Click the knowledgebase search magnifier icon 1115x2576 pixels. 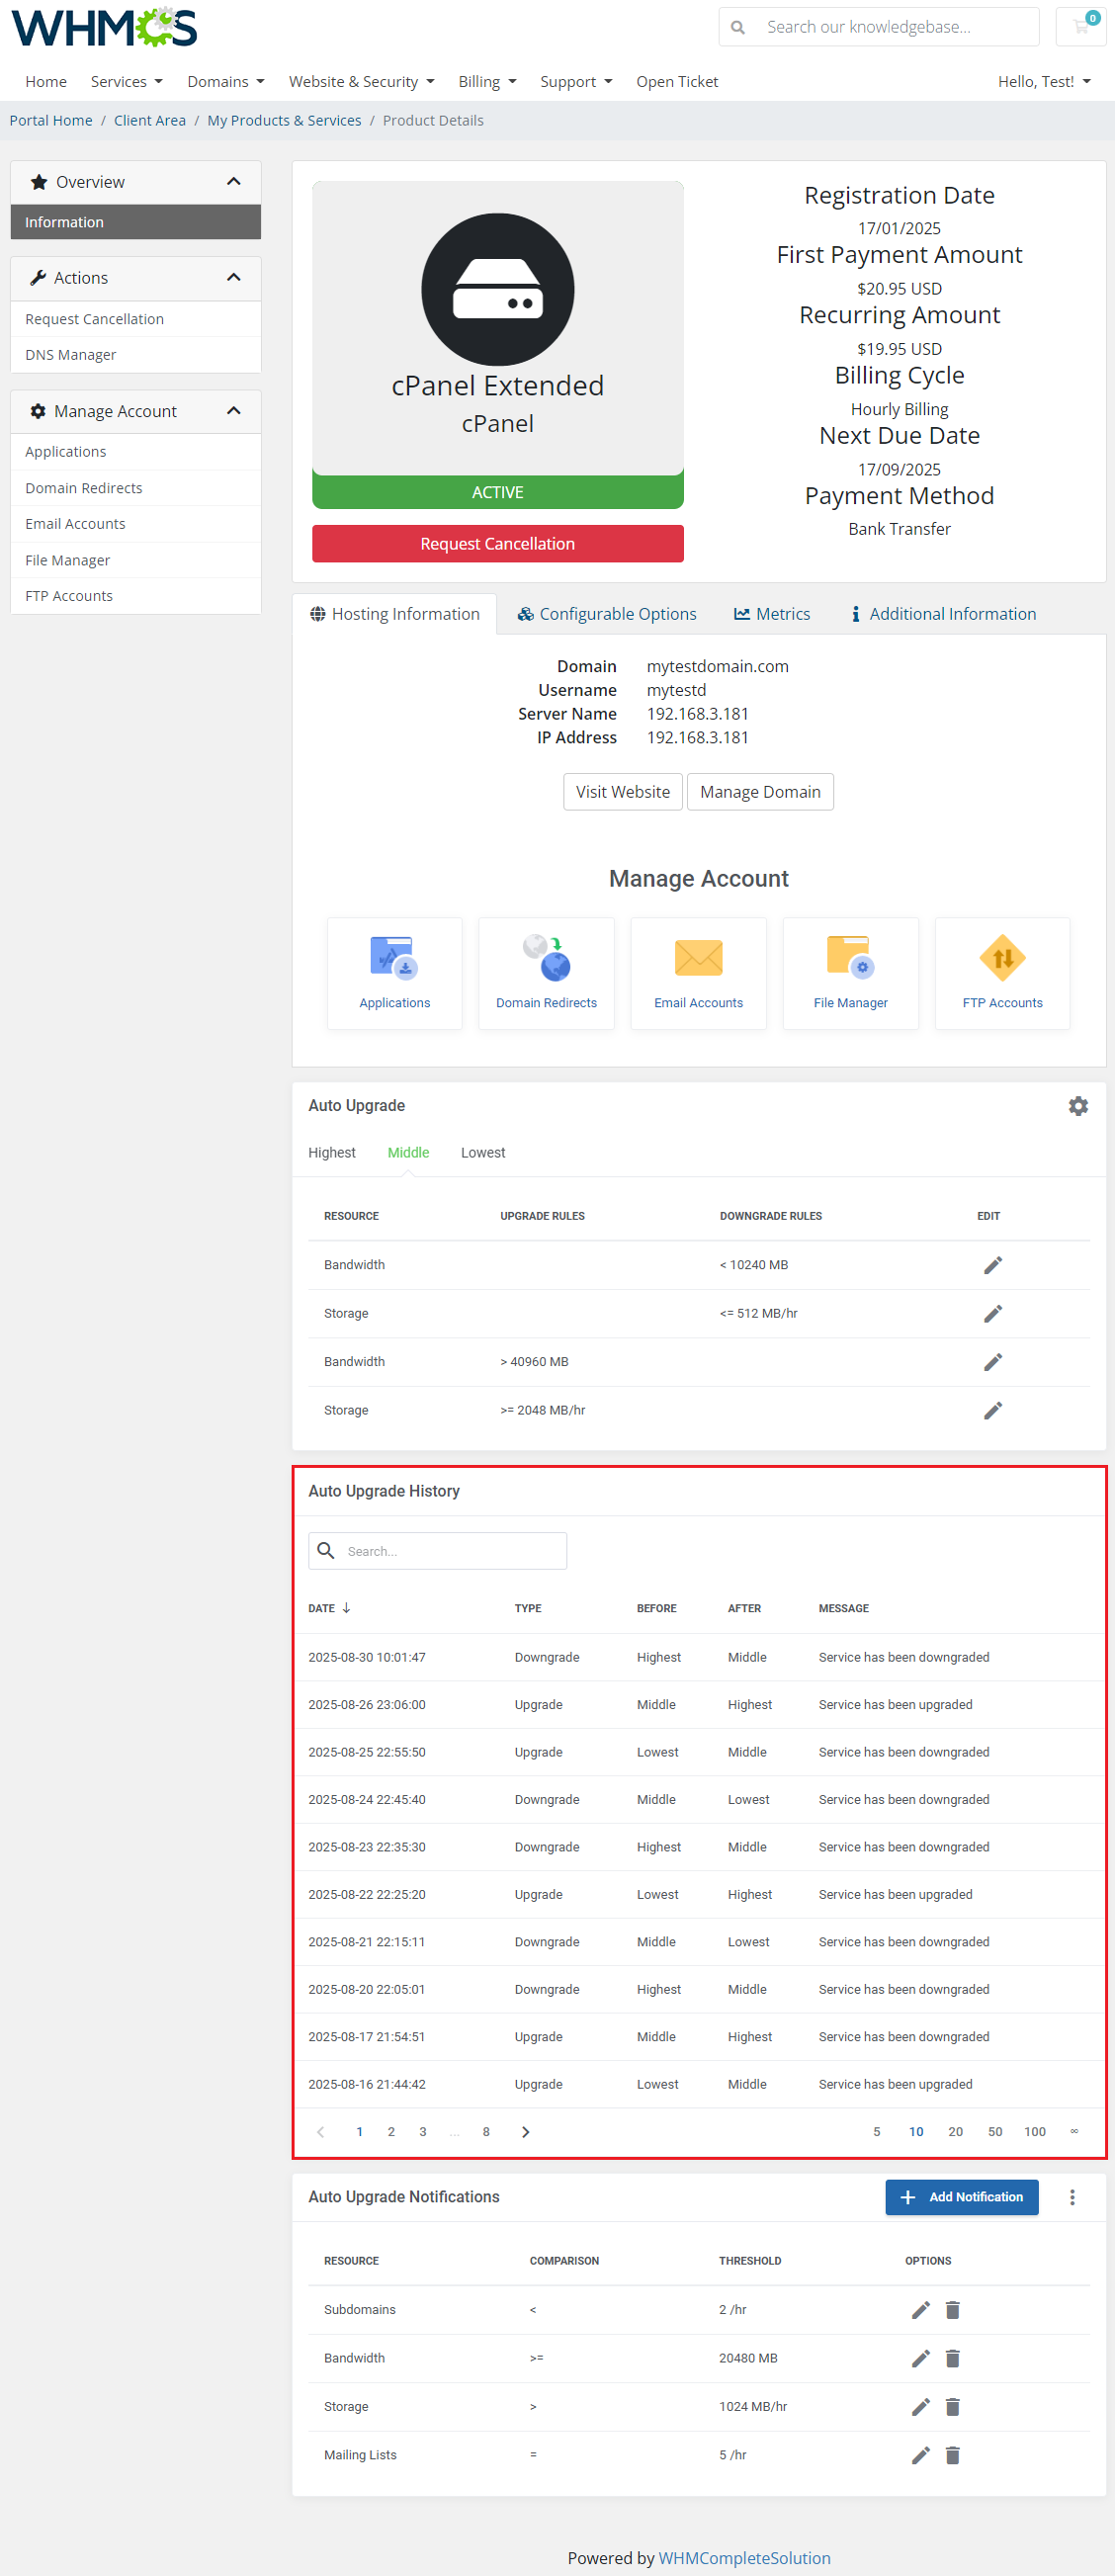point(738,27)
